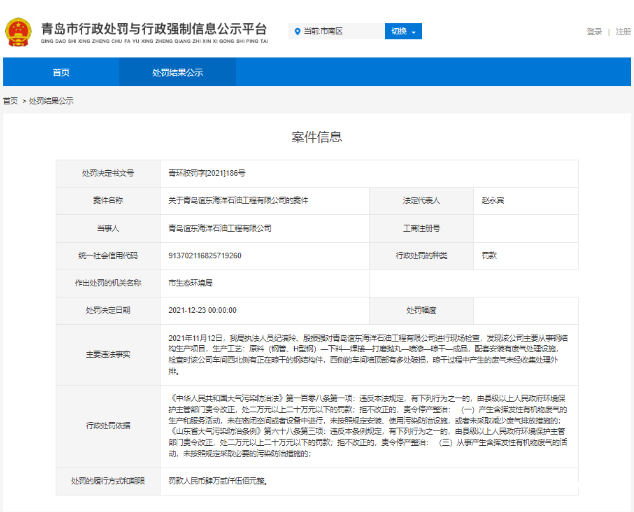Screen dimensions: 634x512
Task: Click the 登录 login link
Action: pos(594,32)
